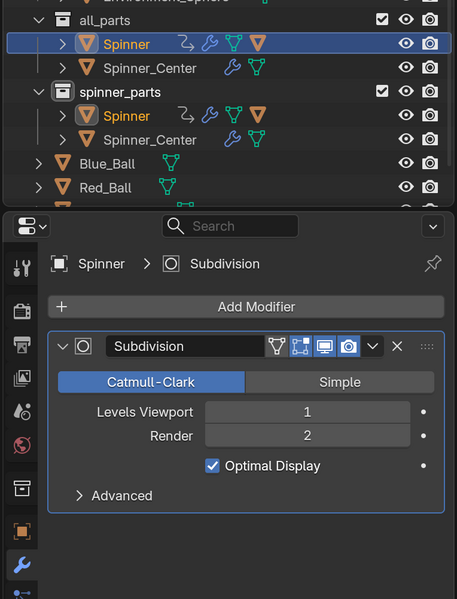Toggle Subdivision modifier viewport display monitor icon
Screen dimensions: 457x599
click(x=325, y=346)
